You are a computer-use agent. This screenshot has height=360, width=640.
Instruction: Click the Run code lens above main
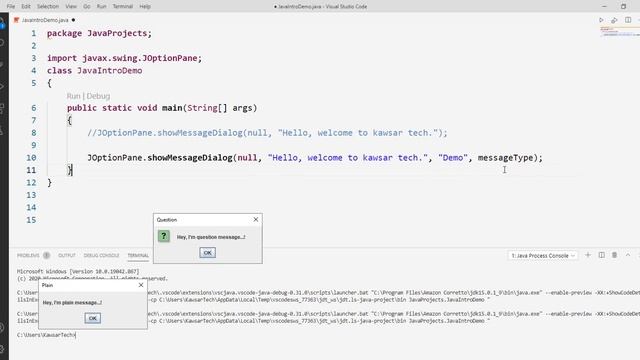pos(73,96)
